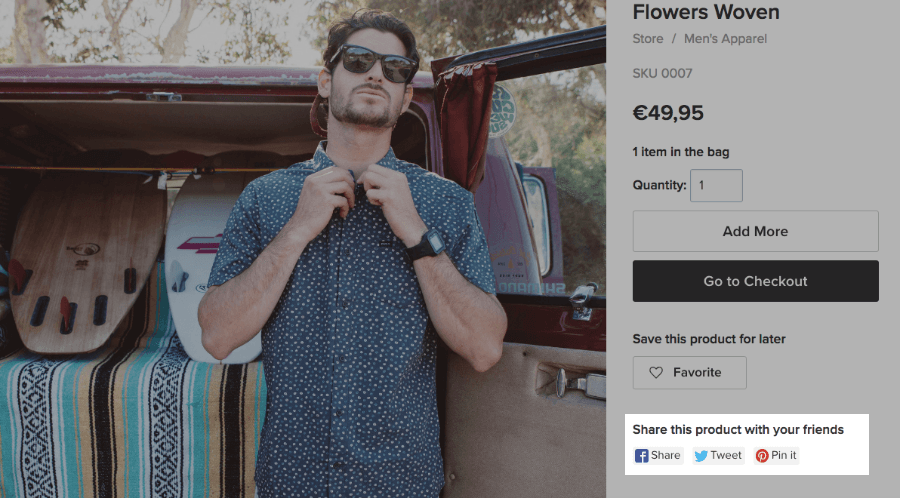This screenshot has width=900, height=498.
Task: Click the Tweet button text
Action: point(726,456)
